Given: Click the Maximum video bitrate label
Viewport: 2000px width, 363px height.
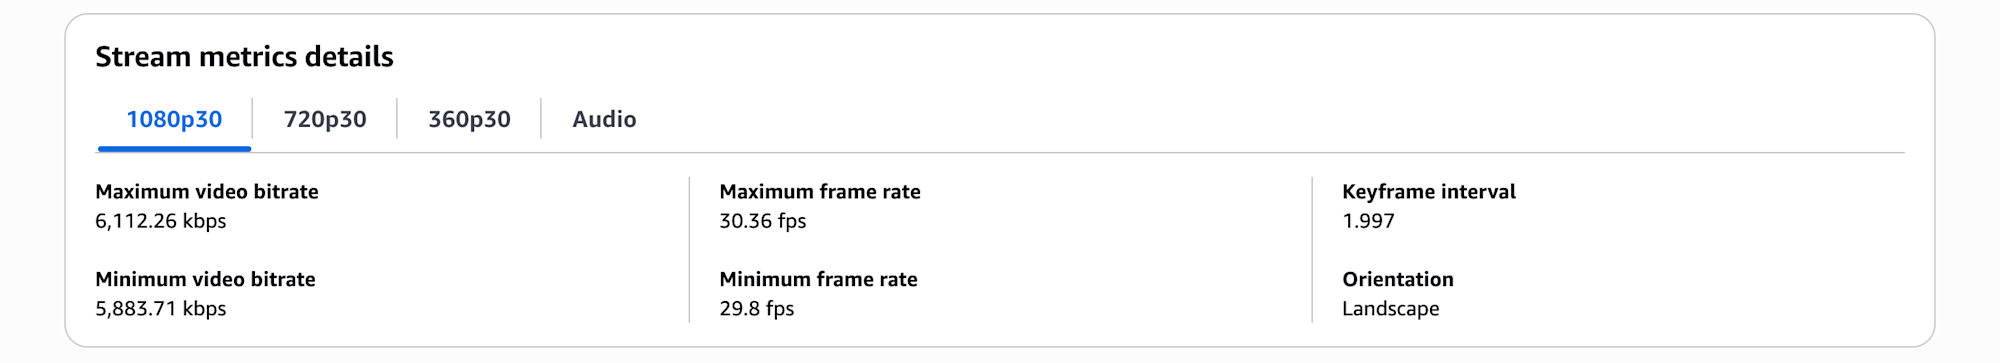Looking at the screenshot, I should coord(207,191).
